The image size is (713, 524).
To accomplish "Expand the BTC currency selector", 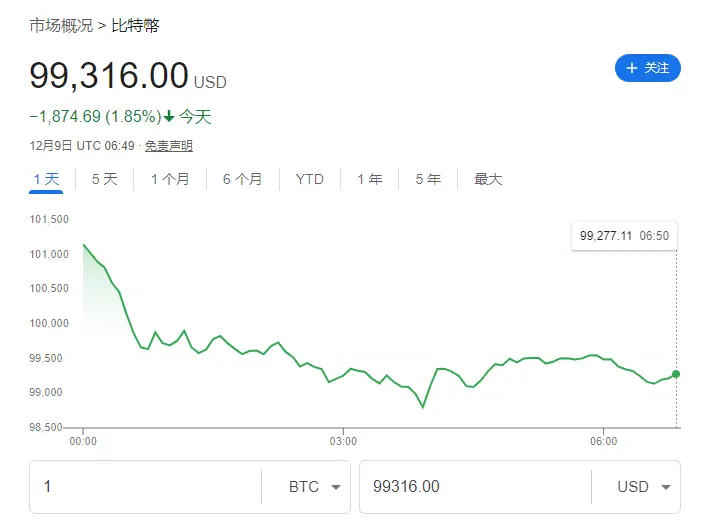I will pos(305,487).
